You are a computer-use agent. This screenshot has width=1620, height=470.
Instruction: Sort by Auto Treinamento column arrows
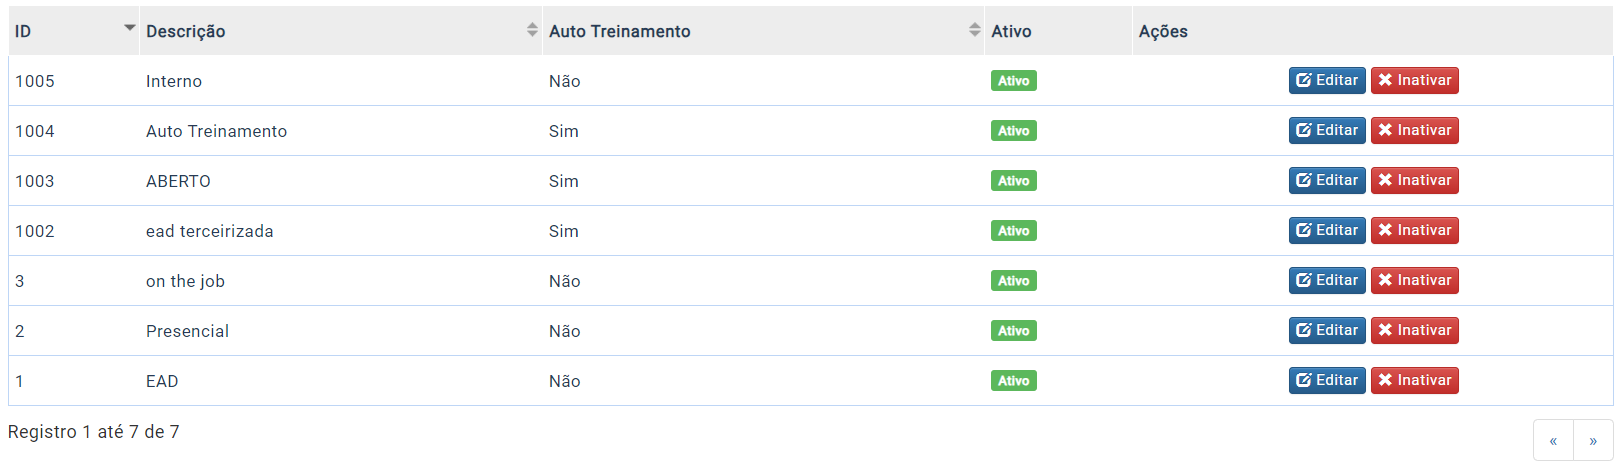tap(975, 30)
